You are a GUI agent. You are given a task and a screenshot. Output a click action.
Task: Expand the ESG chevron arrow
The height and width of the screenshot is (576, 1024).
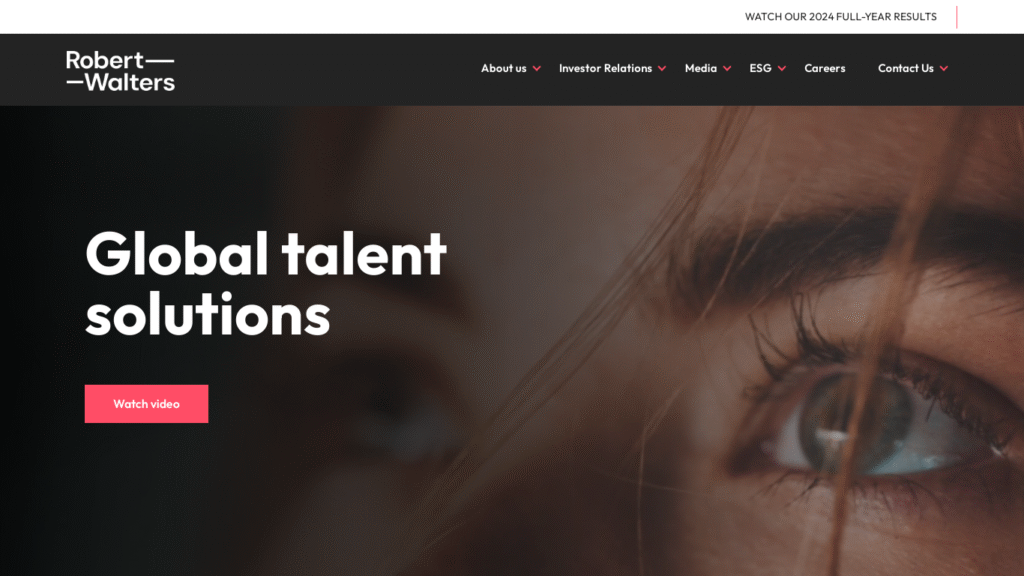782,69
